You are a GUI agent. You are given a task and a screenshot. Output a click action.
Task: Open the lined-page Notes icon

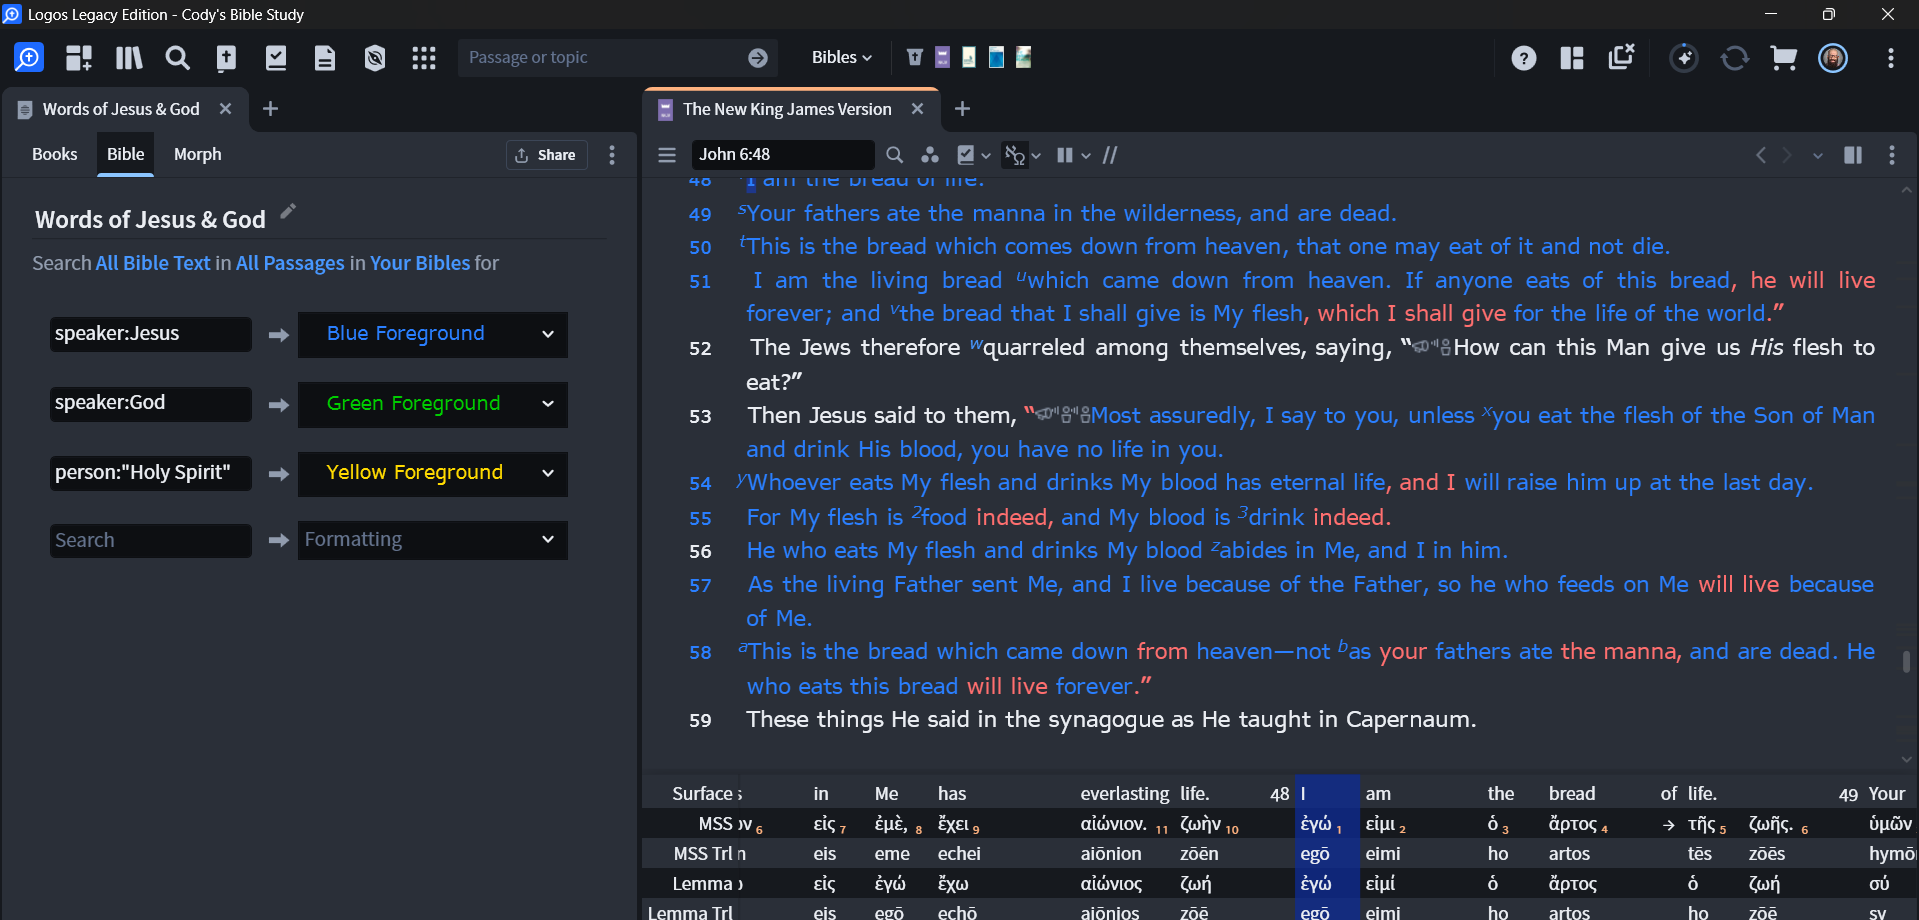click(325, 58)
